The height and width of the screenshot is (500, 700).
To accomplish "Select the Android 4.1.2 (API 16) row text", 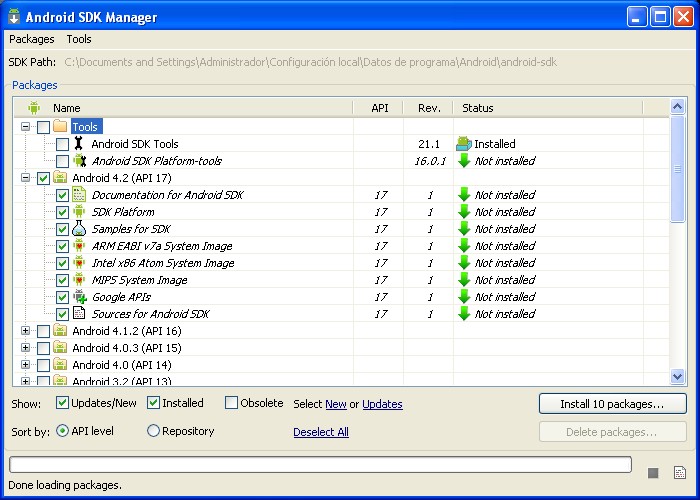I will click(127, 331).
